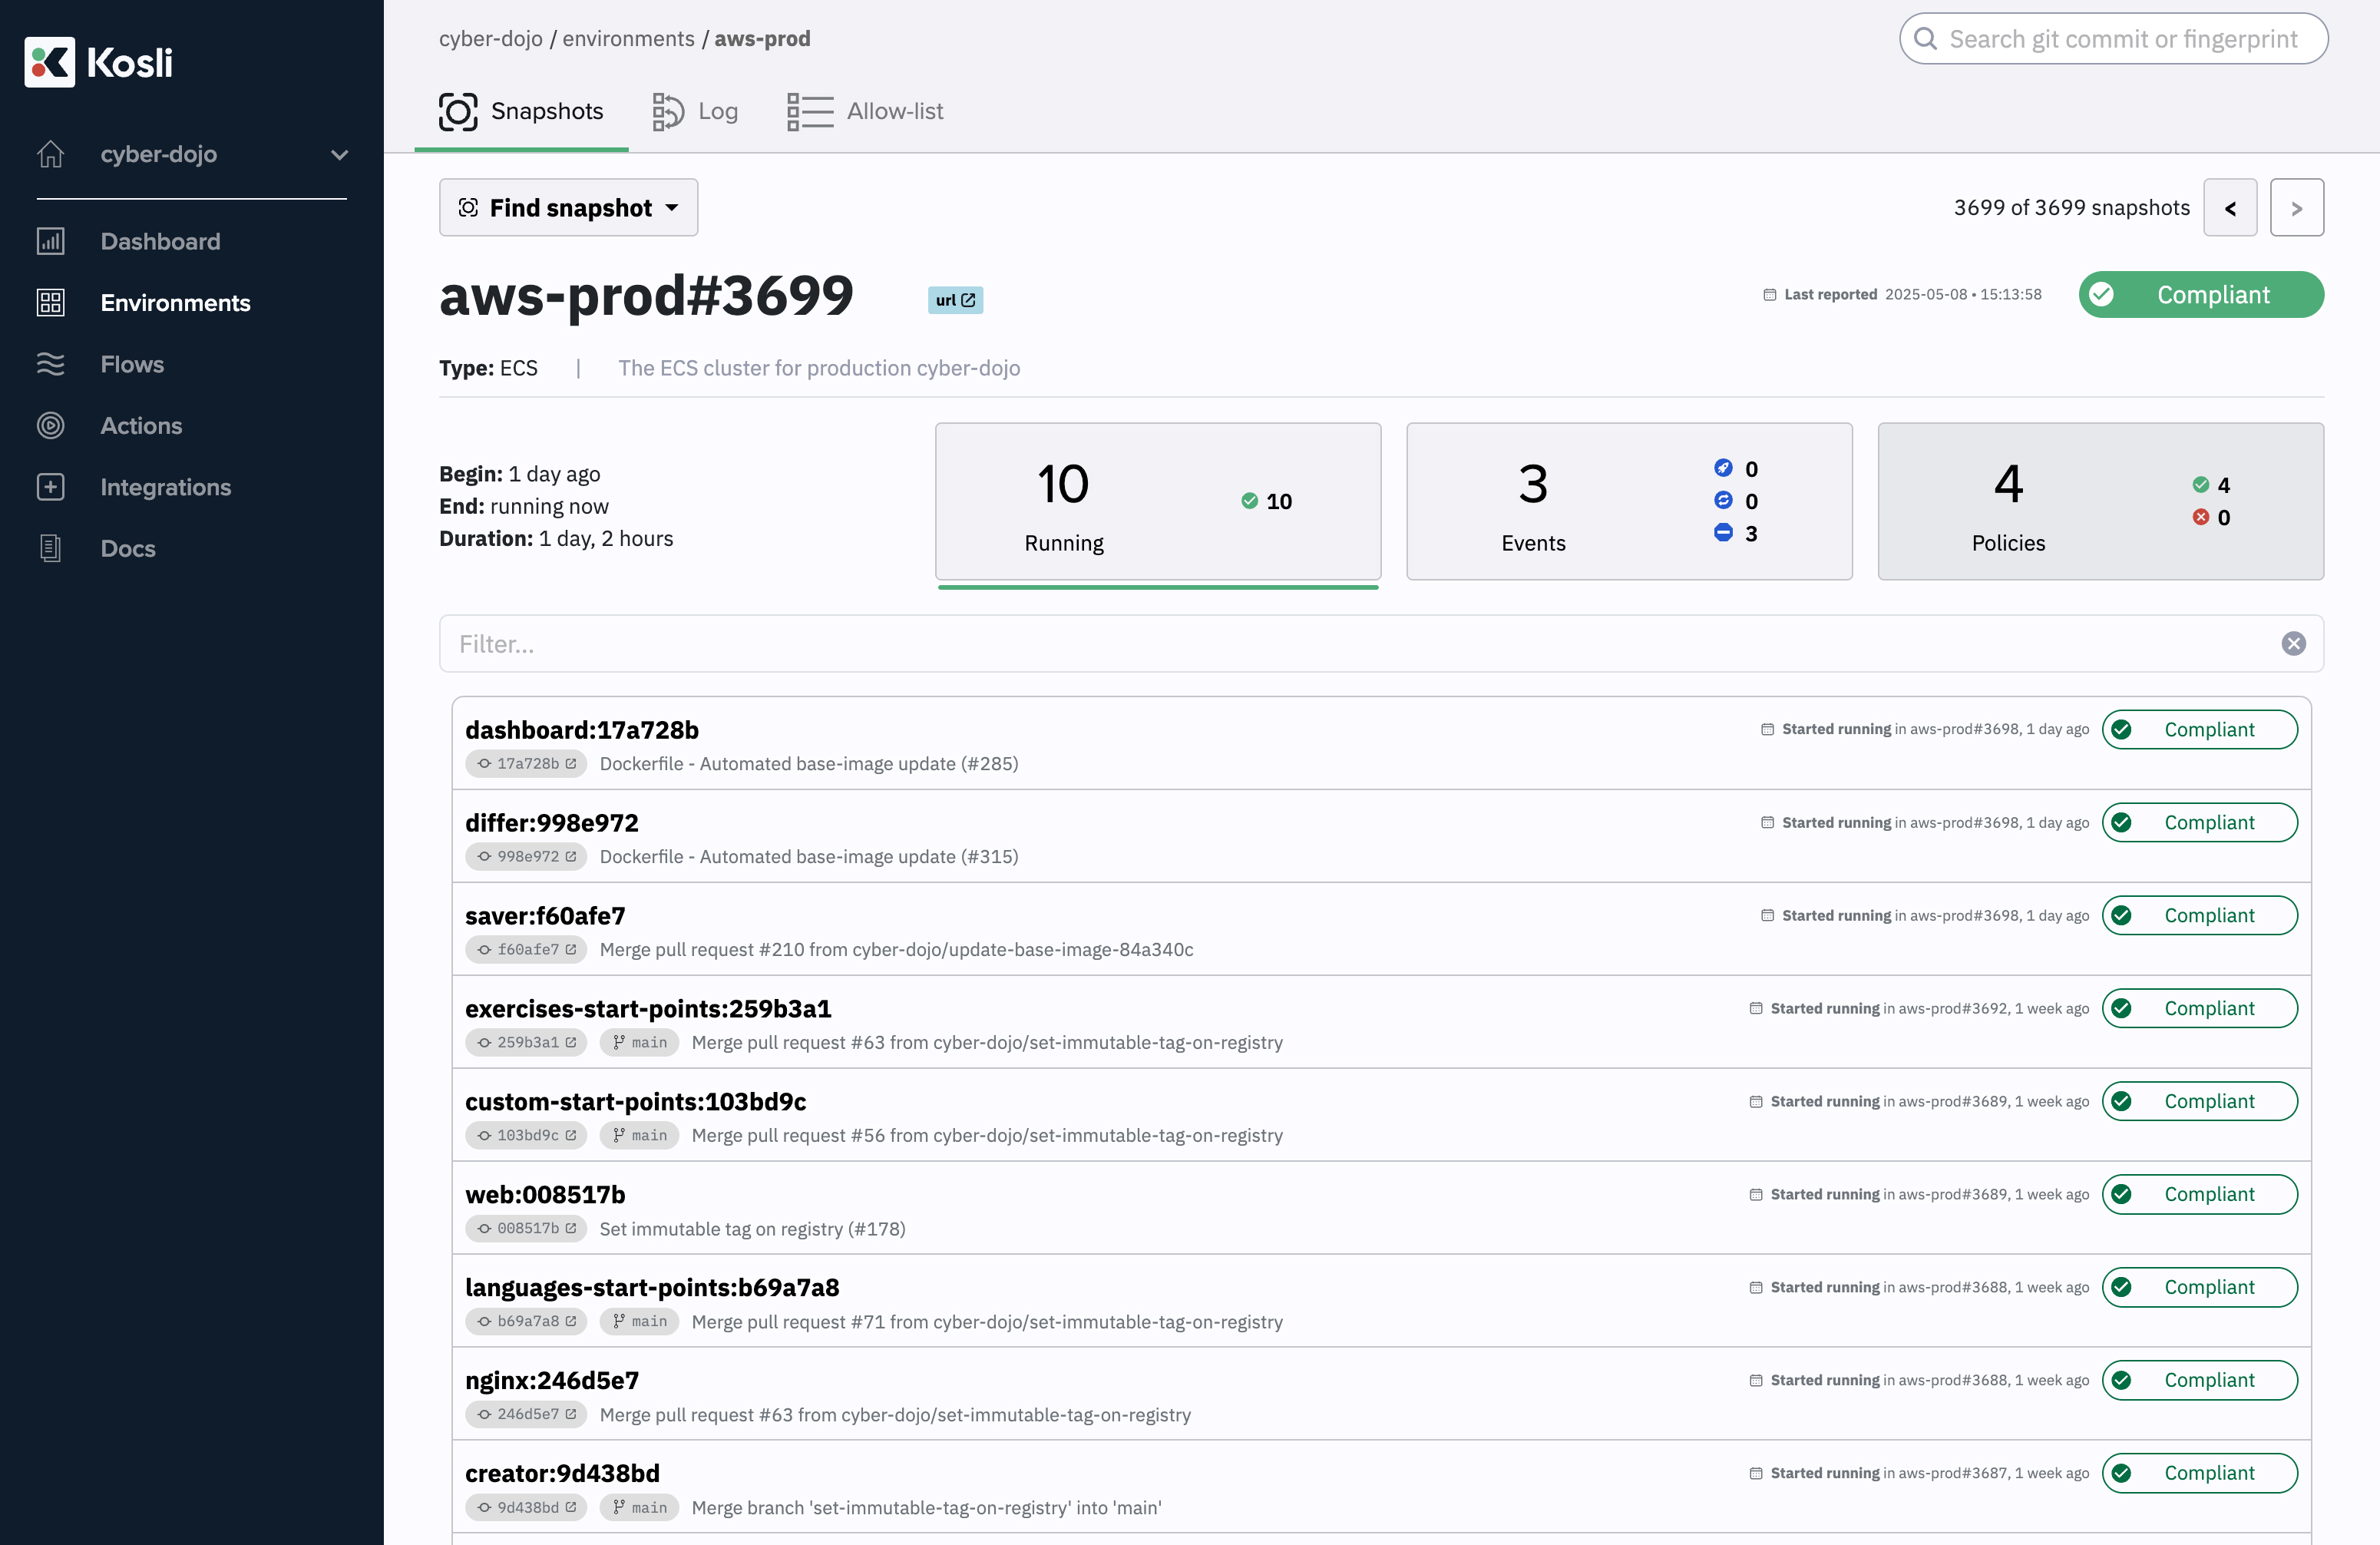Open the differ:998e972 artifact
Screen dimensions: 2380x1545
tap(551, 822)
